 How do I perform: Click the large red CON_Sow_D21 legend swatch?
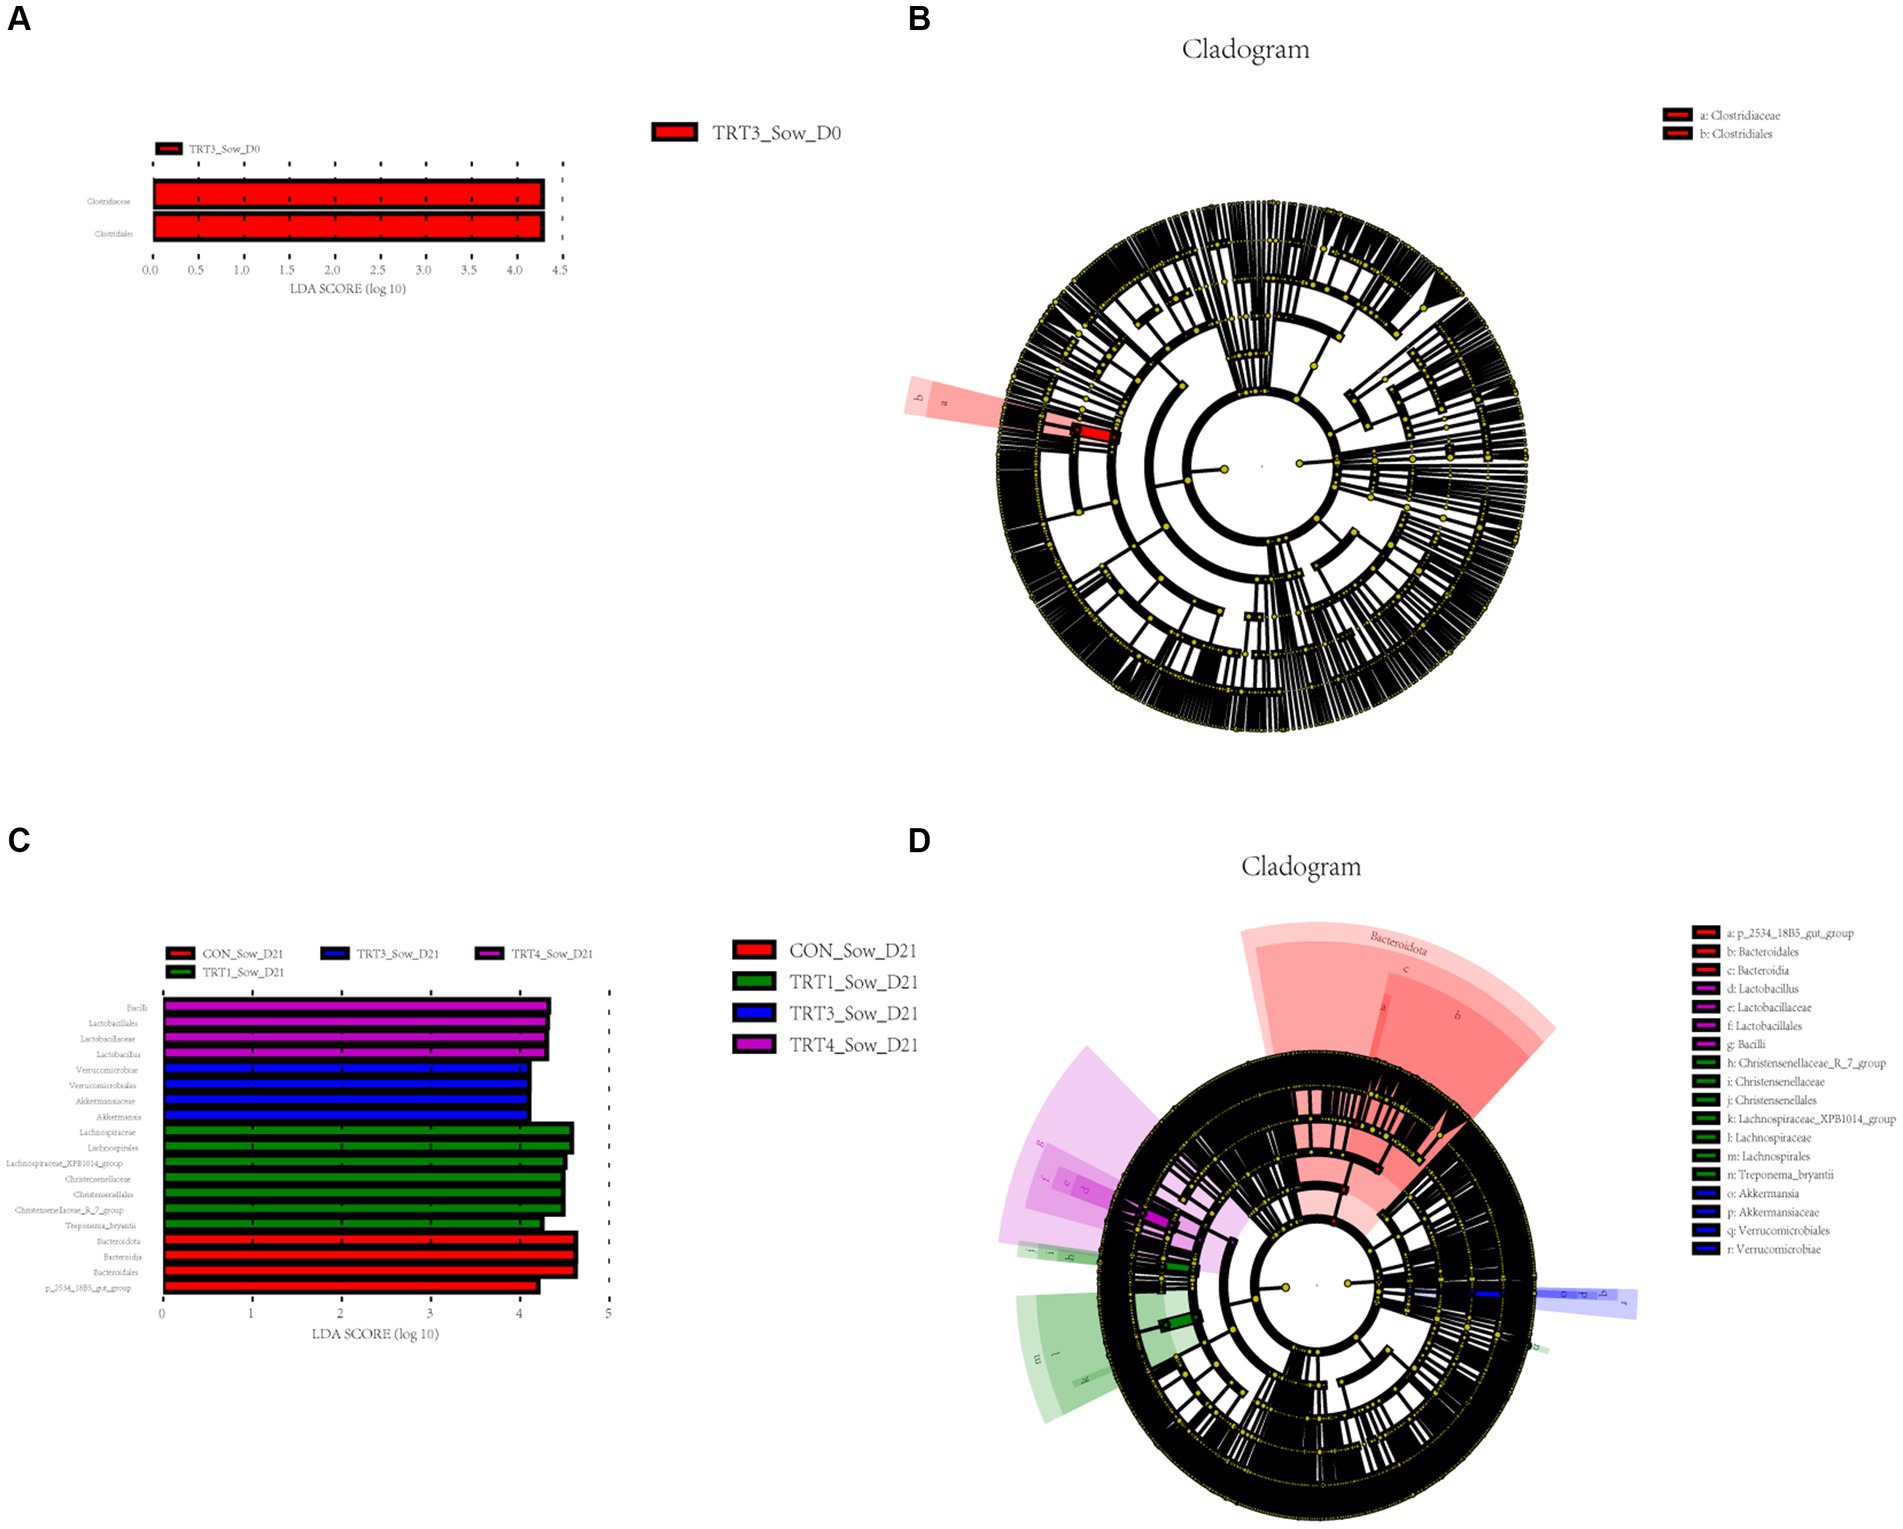pyautogui.click(x=754, y=950)
